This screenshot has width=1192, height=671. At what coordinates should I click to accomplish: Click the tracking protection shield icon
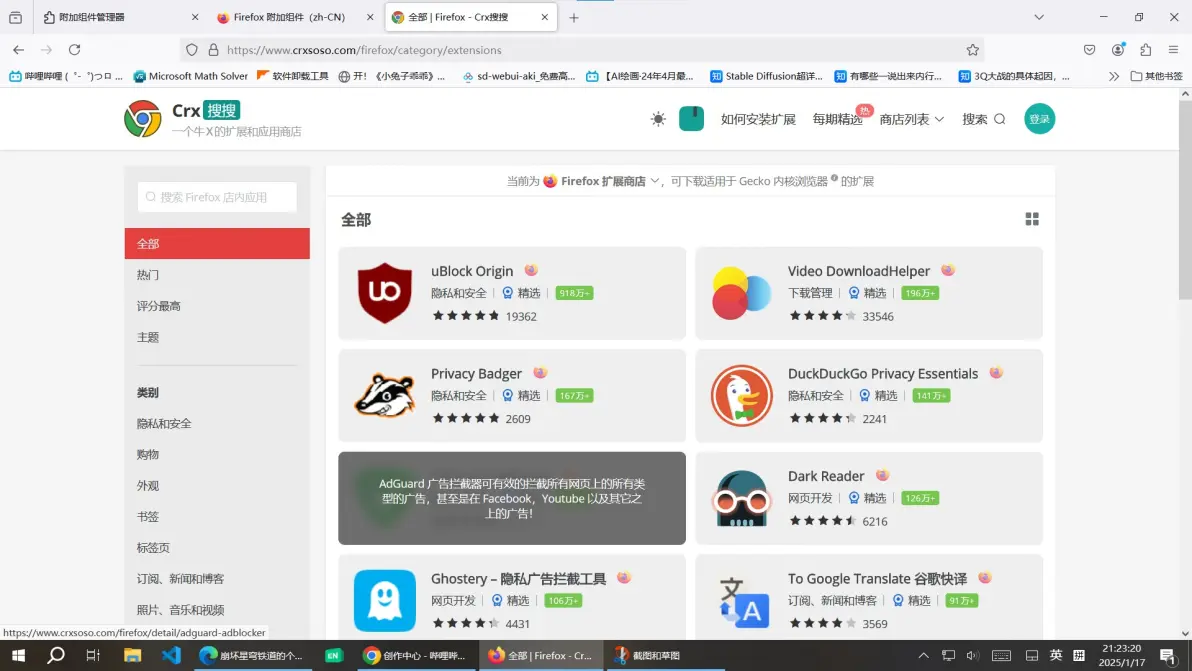click(x=192, y=50)
